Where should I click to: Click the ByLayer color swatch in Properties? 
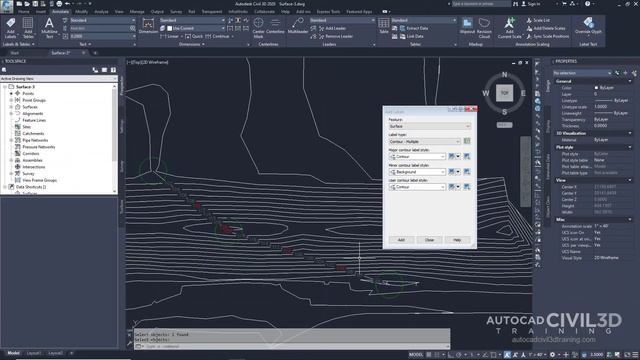click(596, 88)
